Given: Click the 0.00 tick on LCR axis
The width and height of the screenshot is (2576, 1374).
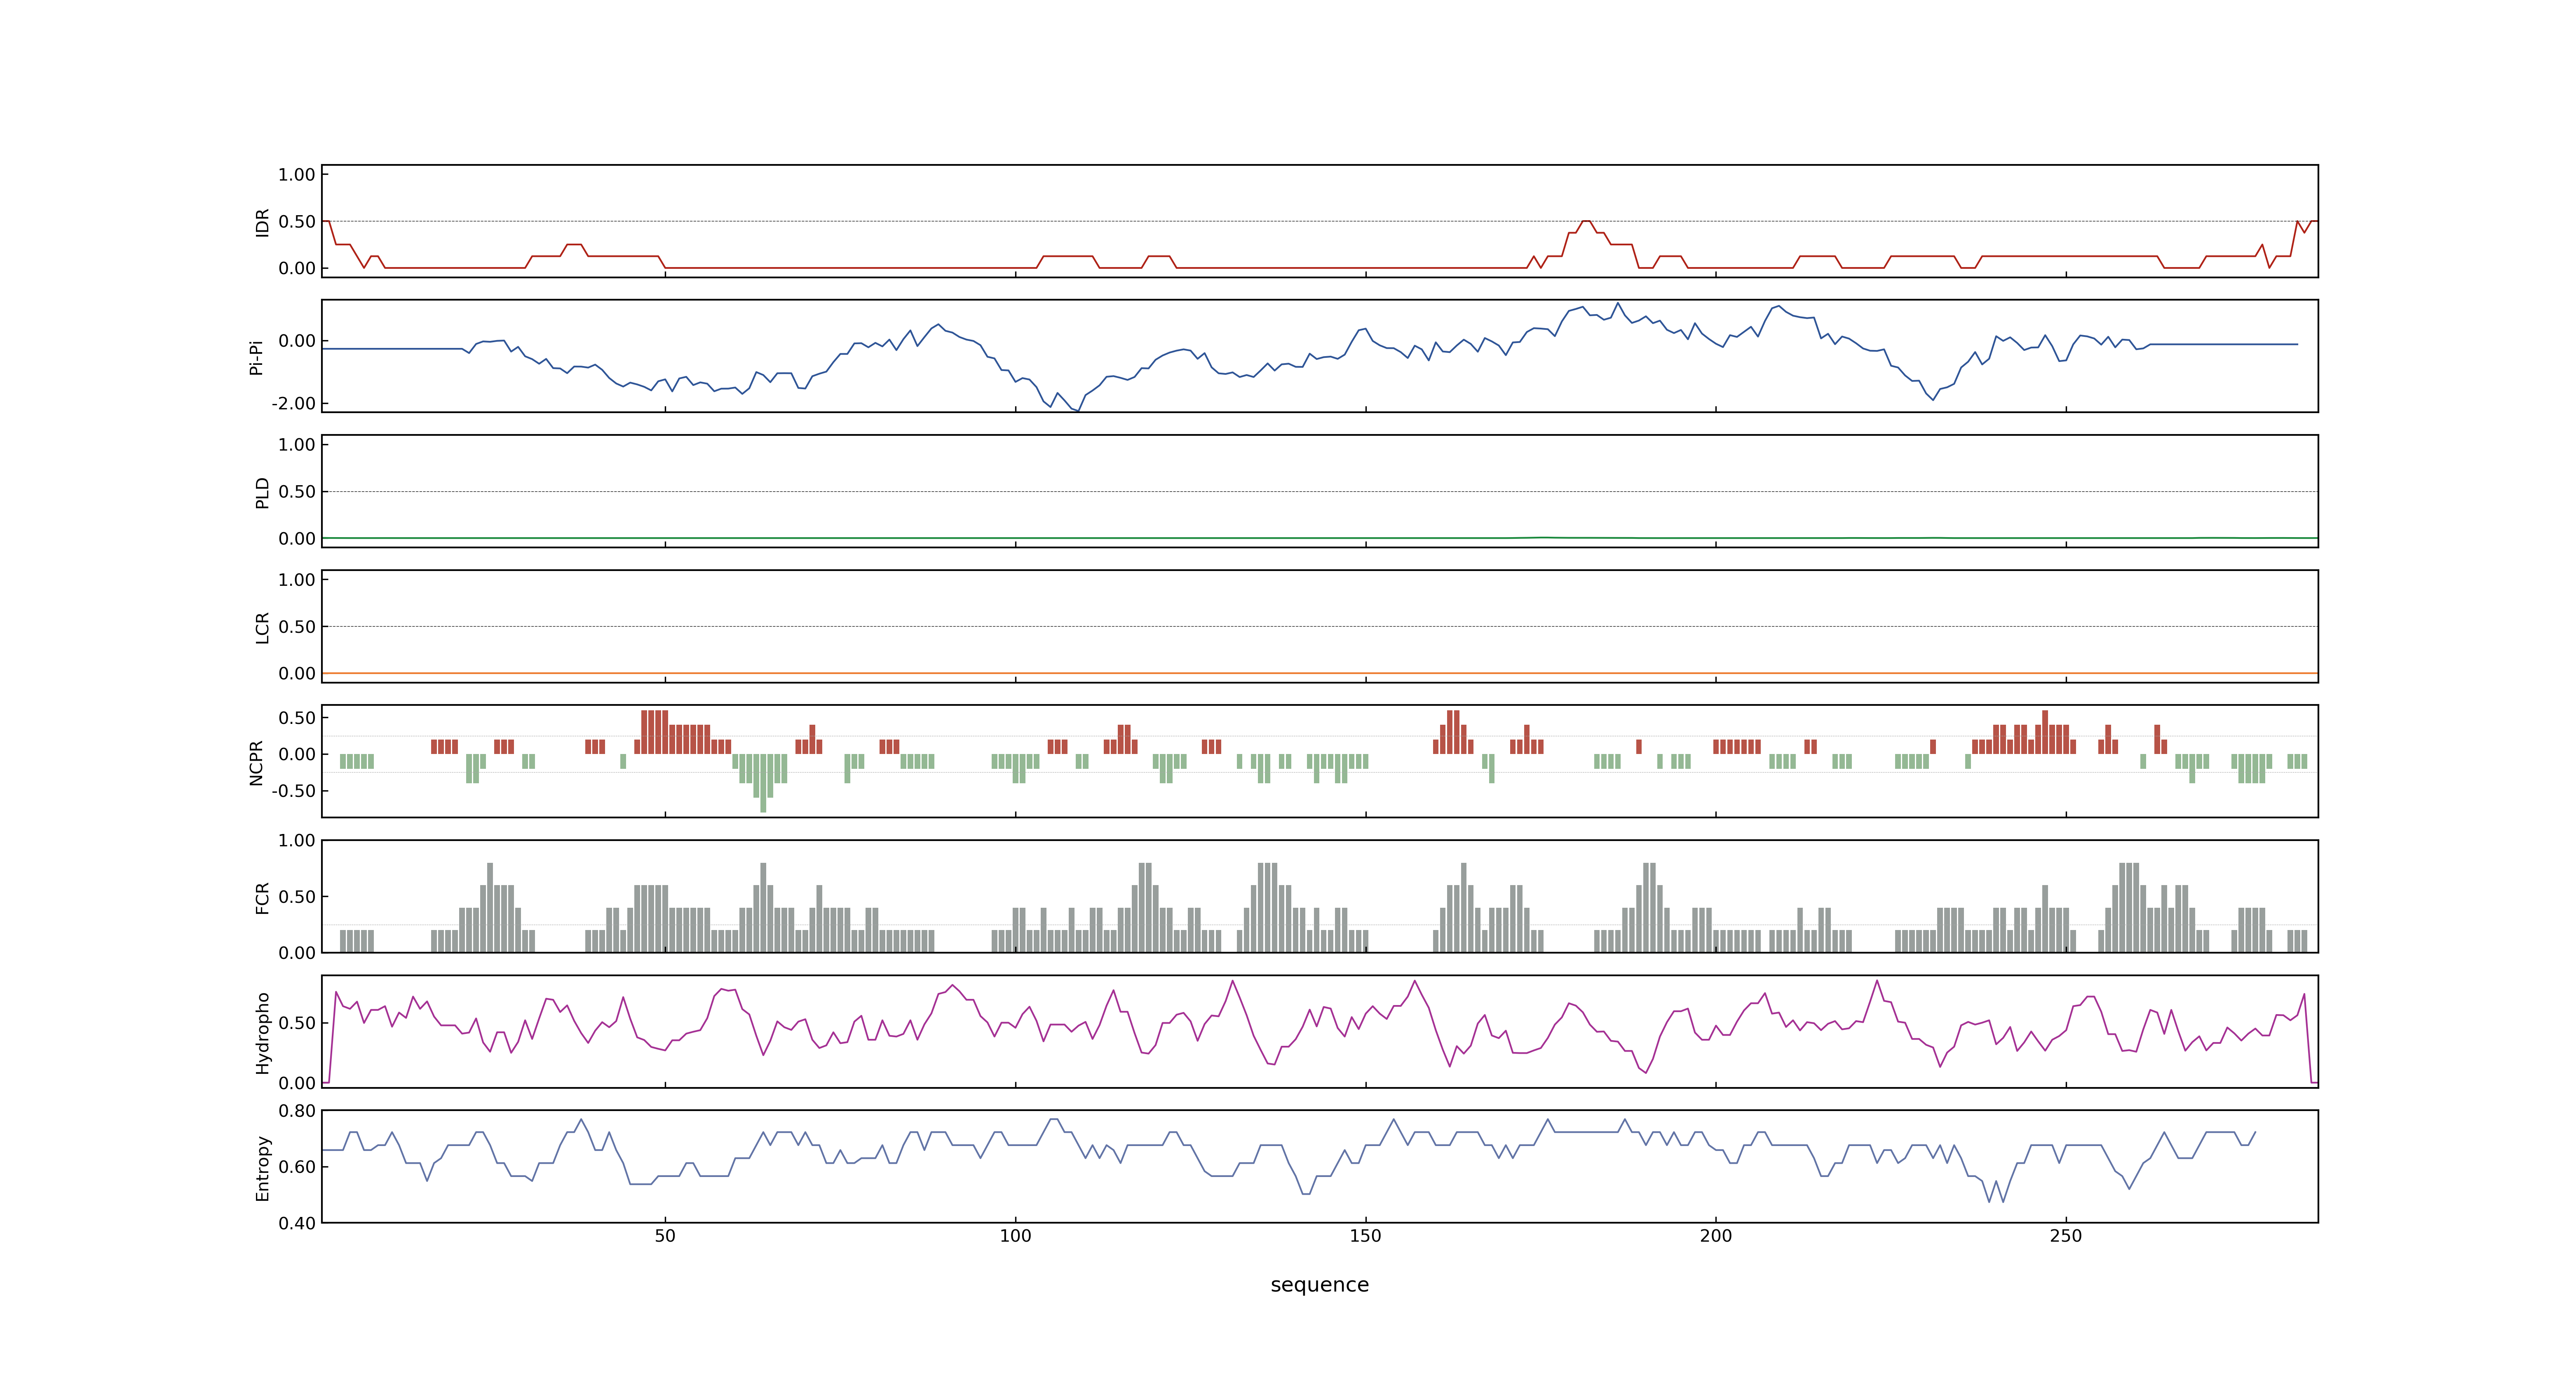Looking at the screenshot, I should (297, 673).
